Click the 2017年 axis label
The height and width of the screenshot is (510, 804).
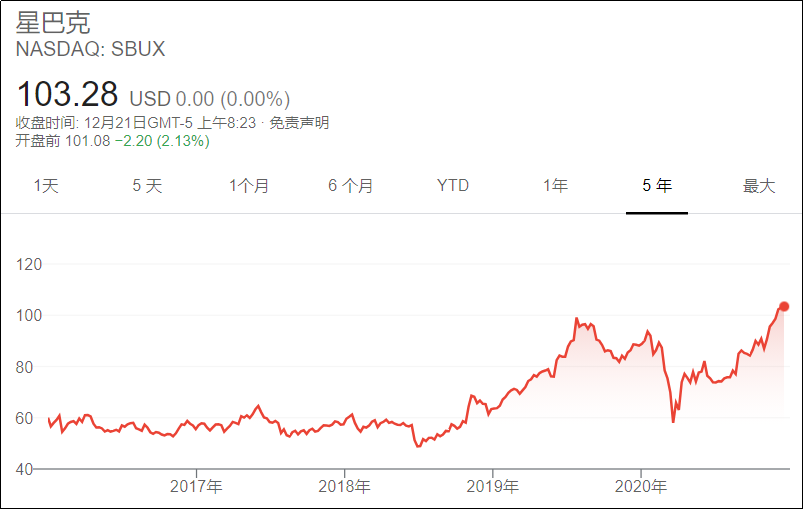196,486
